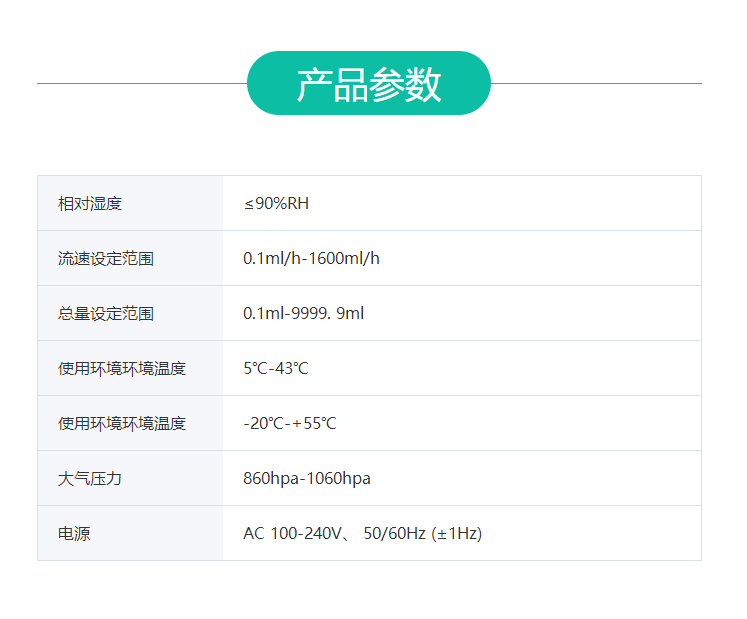The image size is (747, 619).
Task: Click the divider line left of 产品参数
Action: tap(142, 83)
